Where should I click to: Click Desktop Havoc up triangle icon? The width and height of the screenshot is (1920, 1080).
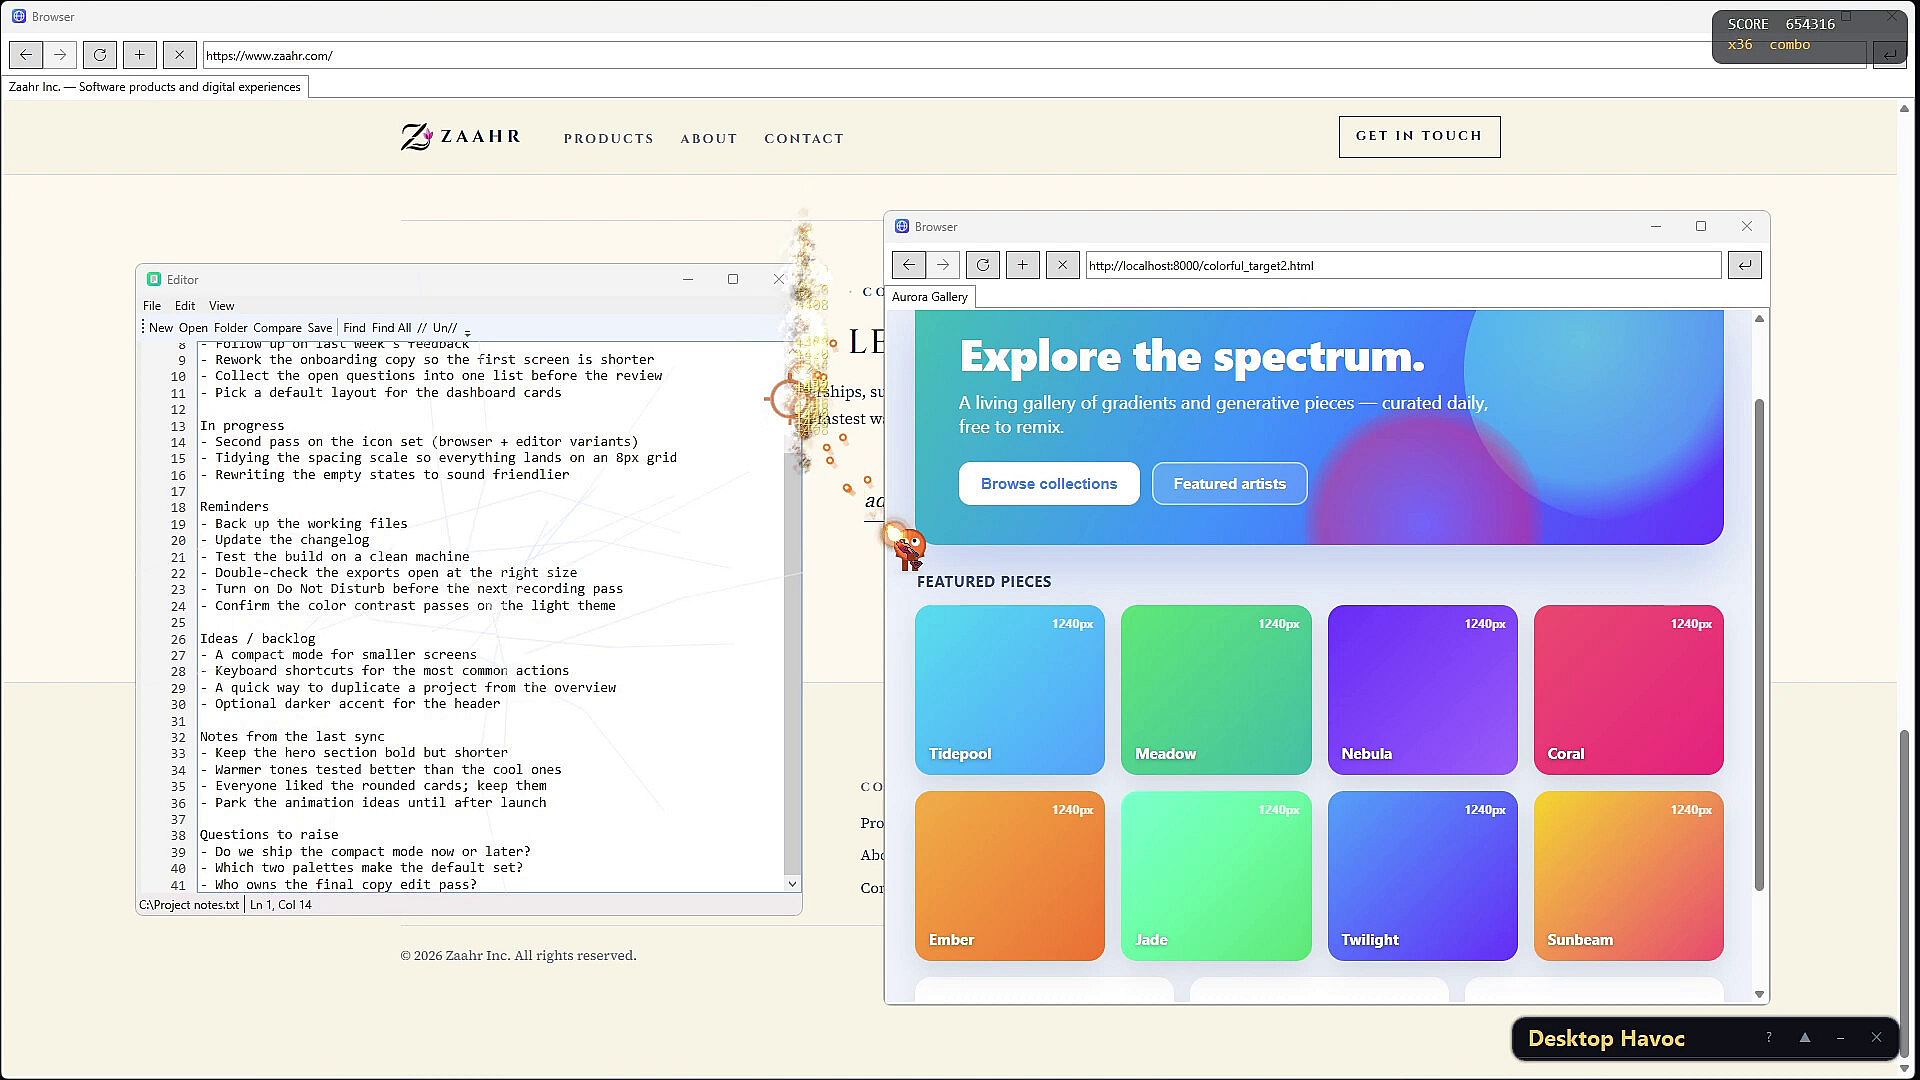1805,1038
